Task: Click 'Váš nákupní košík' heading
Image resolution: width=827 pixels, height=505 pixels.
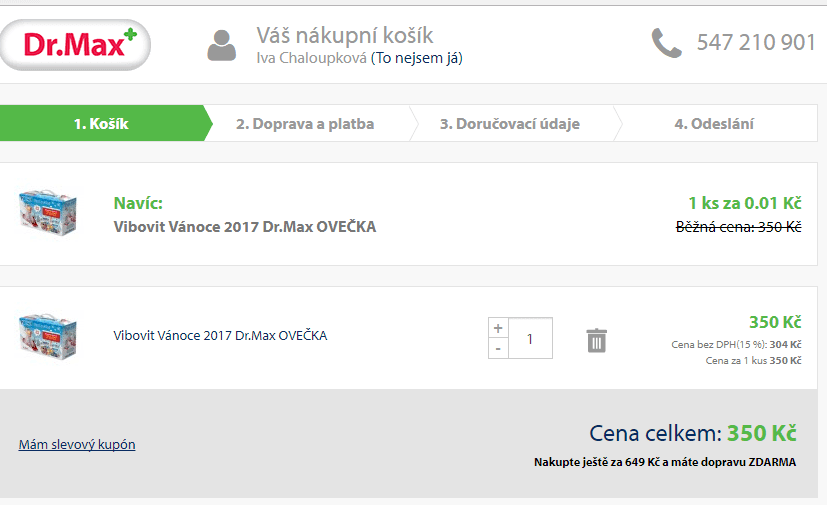Action: click(345, 36)
